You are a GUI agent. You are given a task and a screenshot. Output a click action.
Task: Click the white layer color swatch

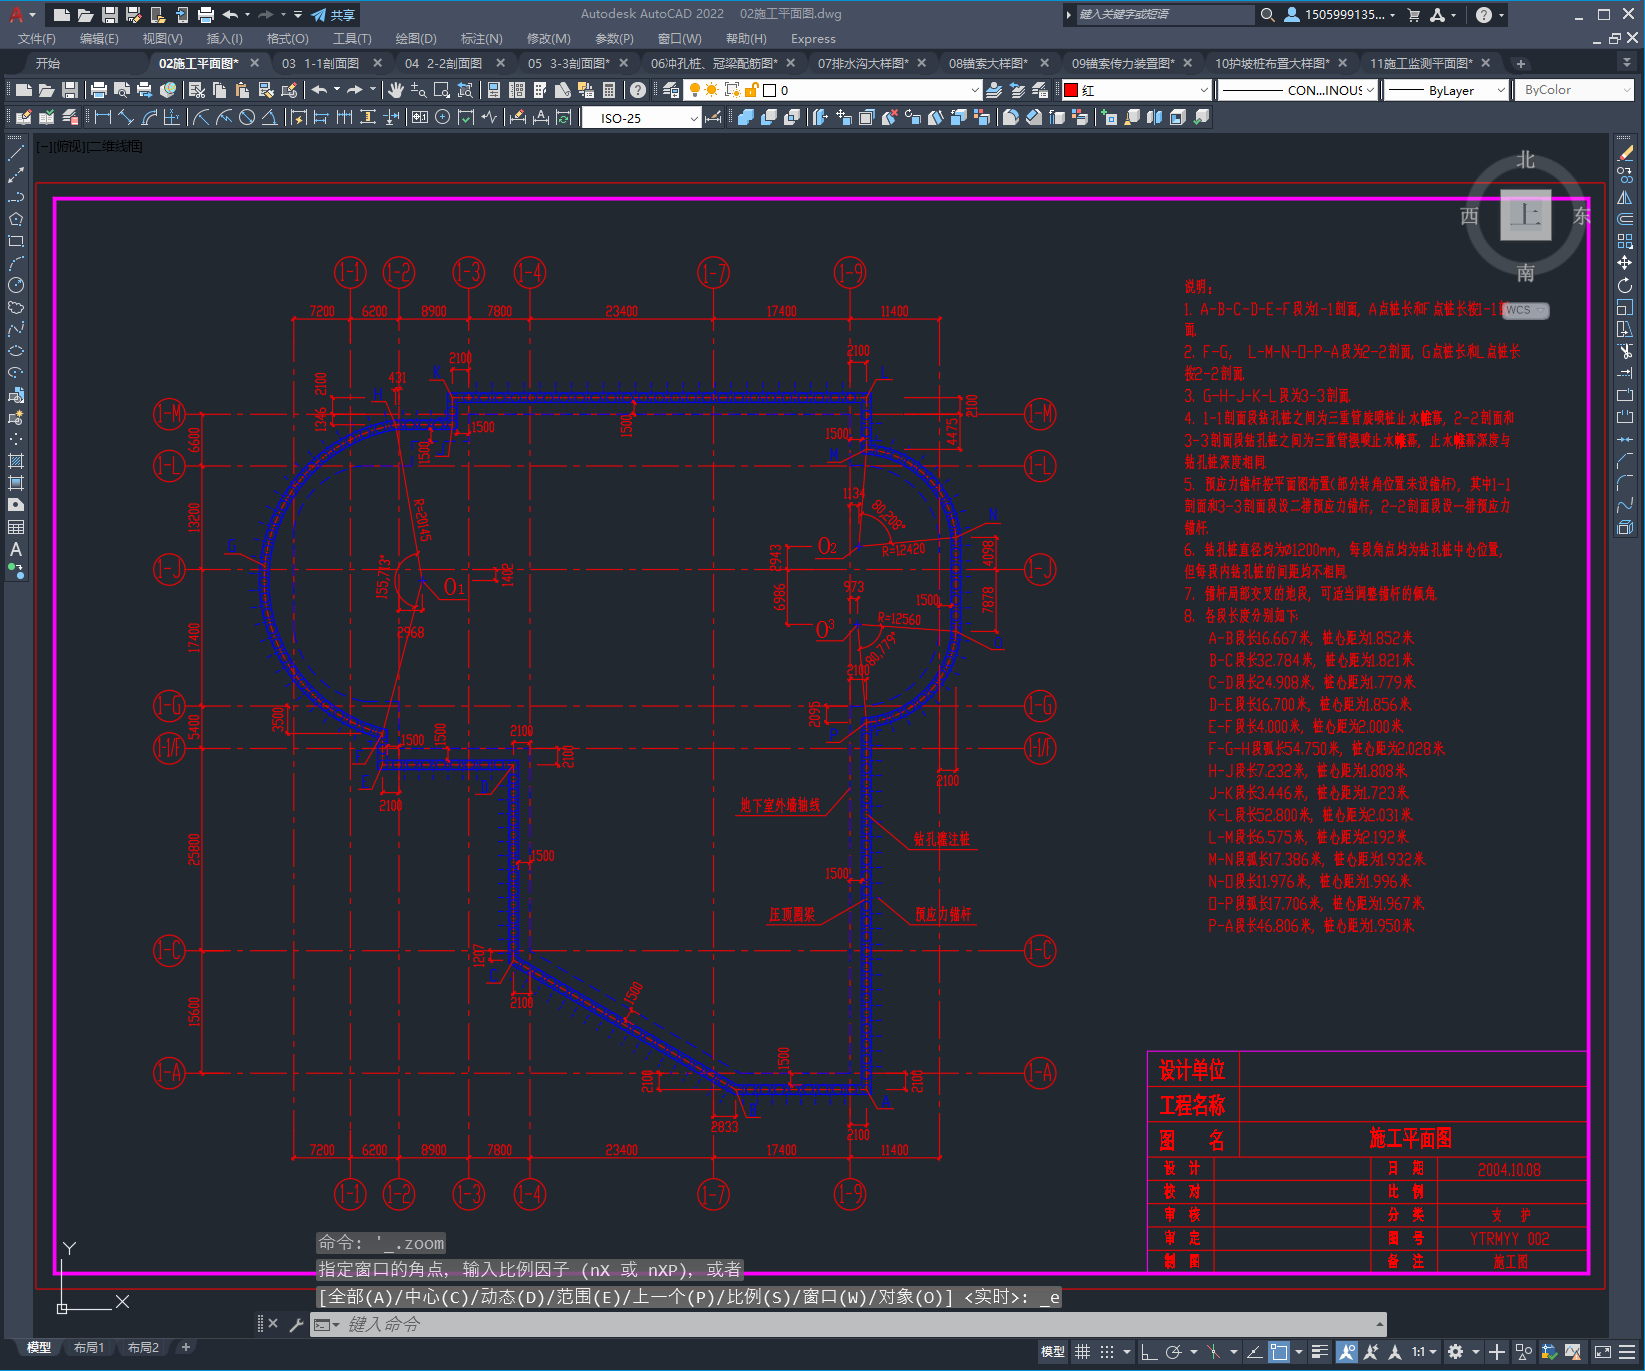click(x=769, y=90)
